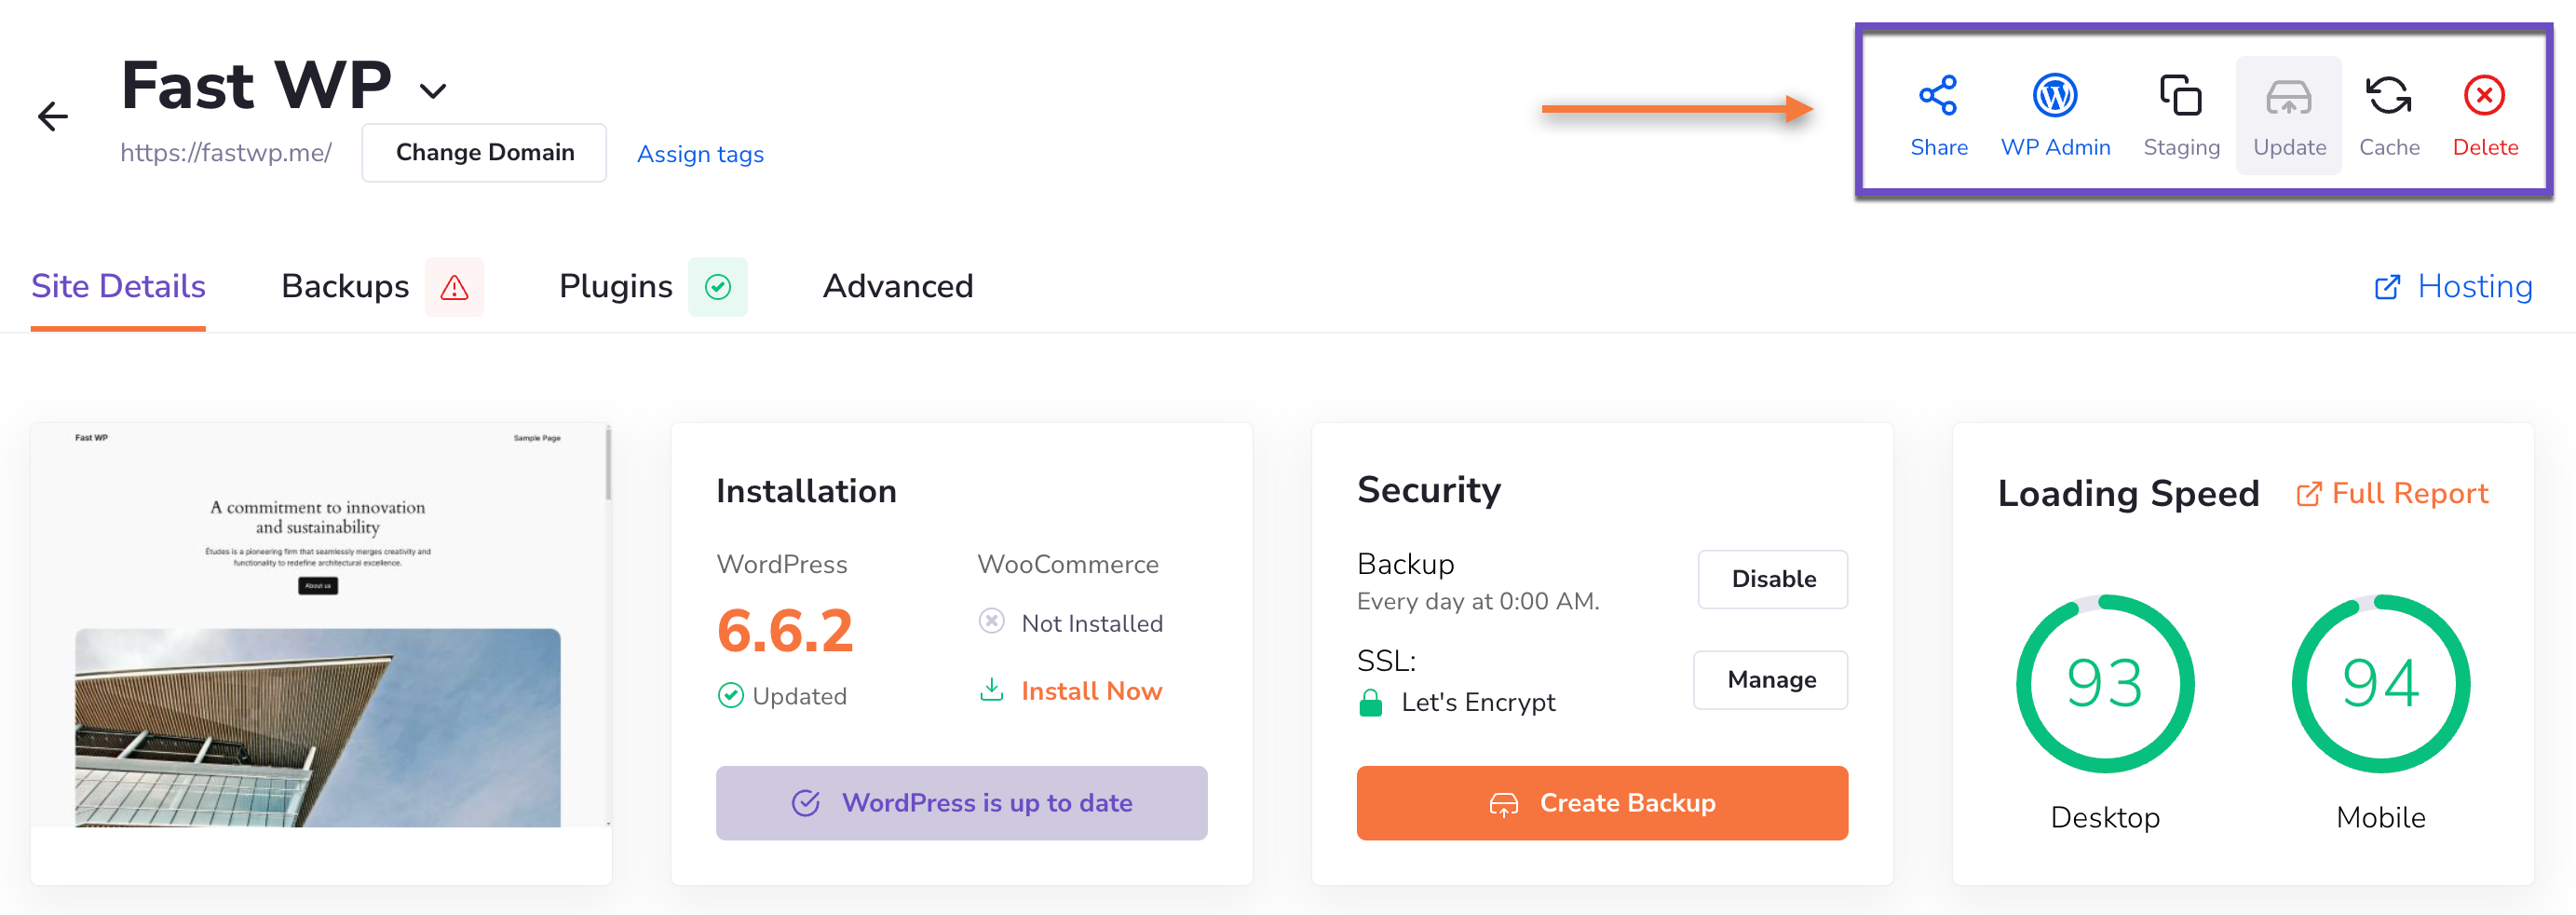Screen dimensions: 2576x915
Task: Clear the site Cache
Action: coord(2390,113)
